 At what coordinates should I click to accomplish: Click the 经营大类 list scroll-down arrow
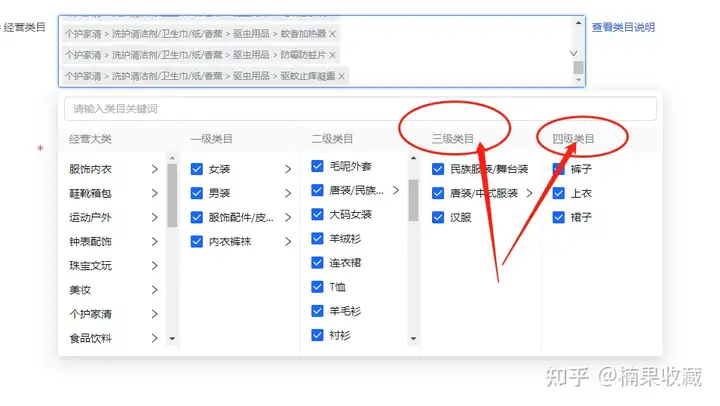pos(172,338)
